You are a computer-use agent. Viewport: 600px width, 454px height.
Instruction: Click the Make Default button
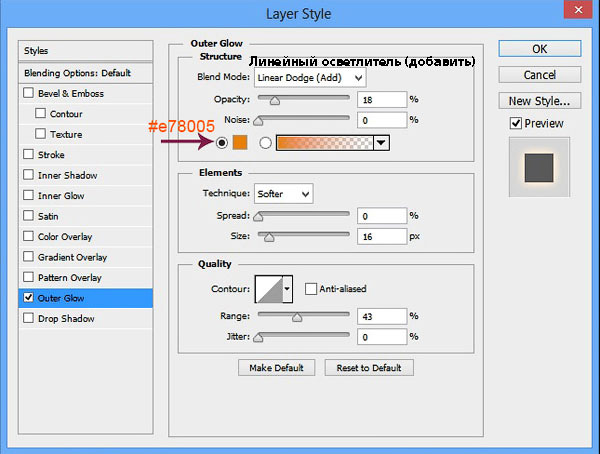coord(277,367)
